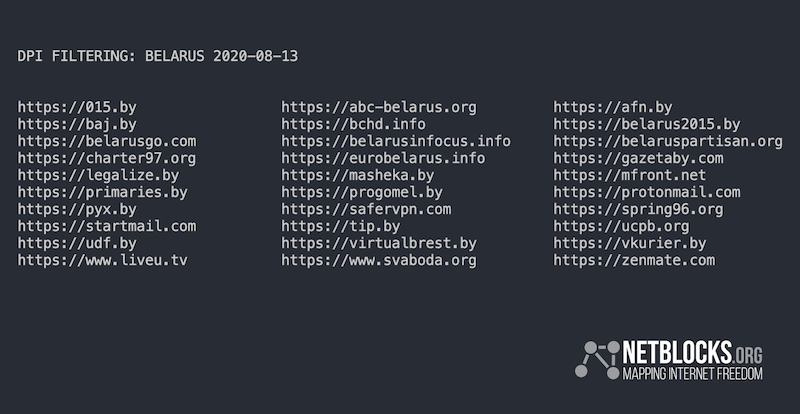This screenshot has width=800, height=414.
Task: Select the https://eurobelarus.info URL
Action: pos(383,158)
